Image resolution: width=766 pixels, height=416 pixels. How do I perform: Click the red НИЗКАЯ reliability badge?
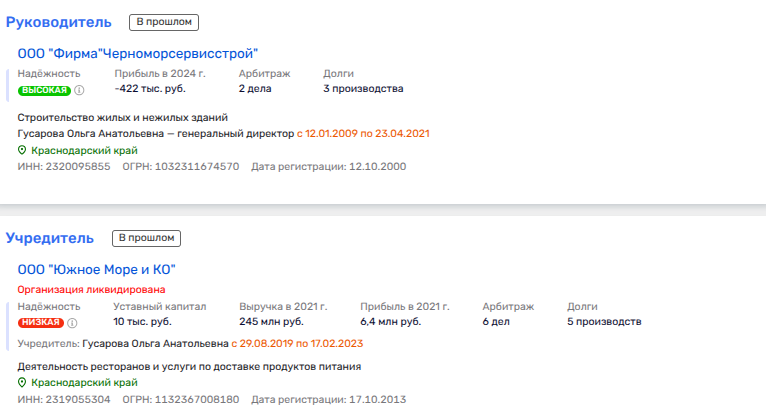pyautogui.click(x=41, y=323)
